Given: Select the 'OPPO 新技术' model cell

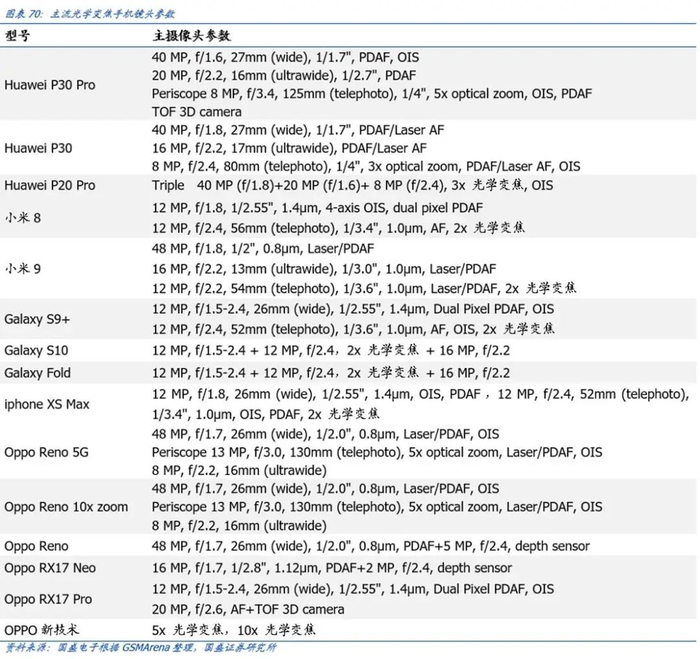Looking at the screenshot, I should [x=42, y=630].
